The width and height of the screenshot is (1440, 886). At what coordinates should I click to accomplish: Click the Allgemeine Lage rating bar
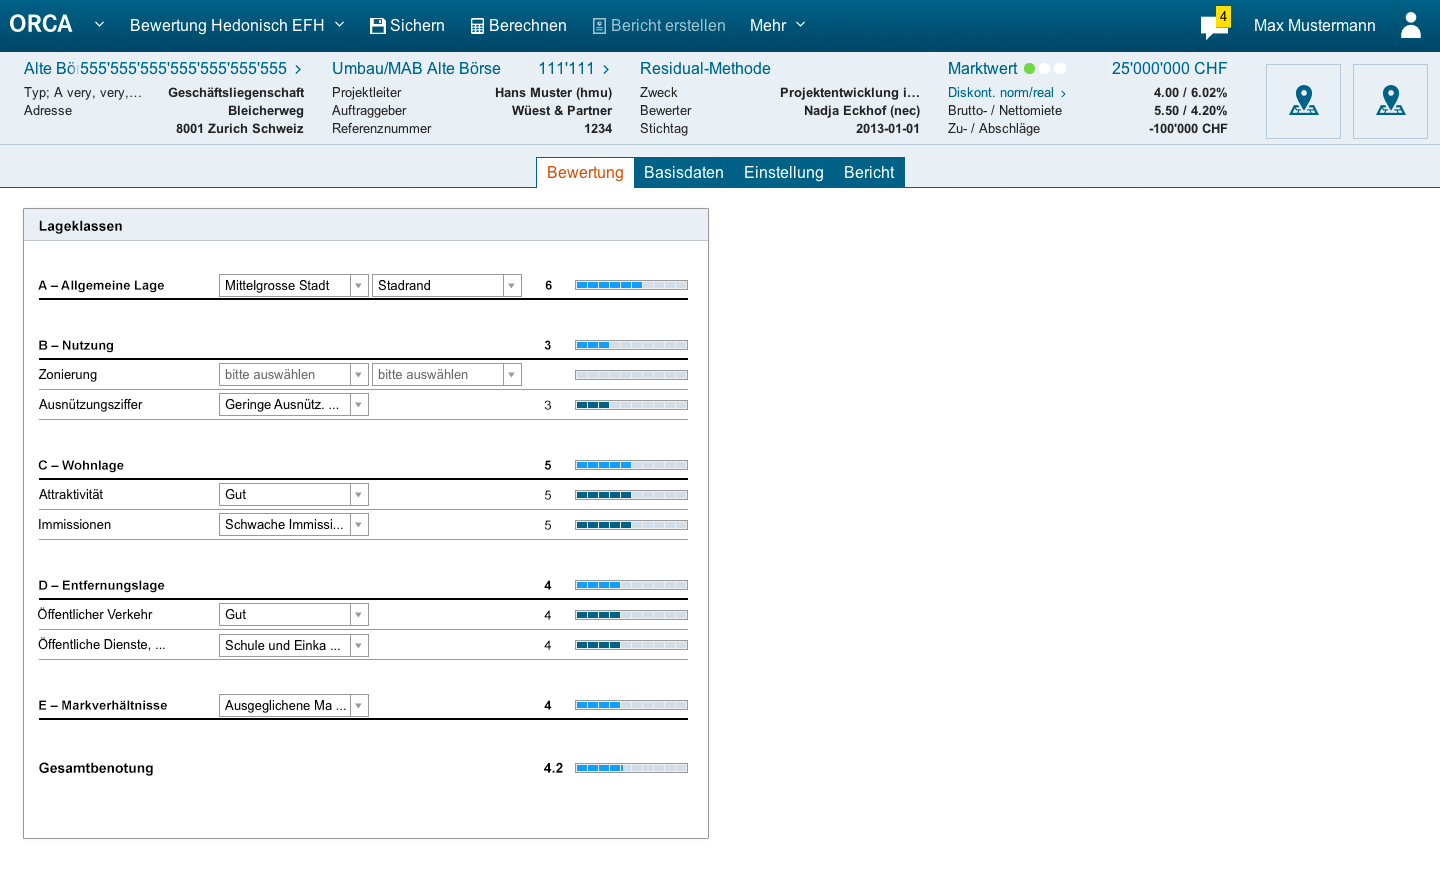pyautogui.click(x=631, y=285)
